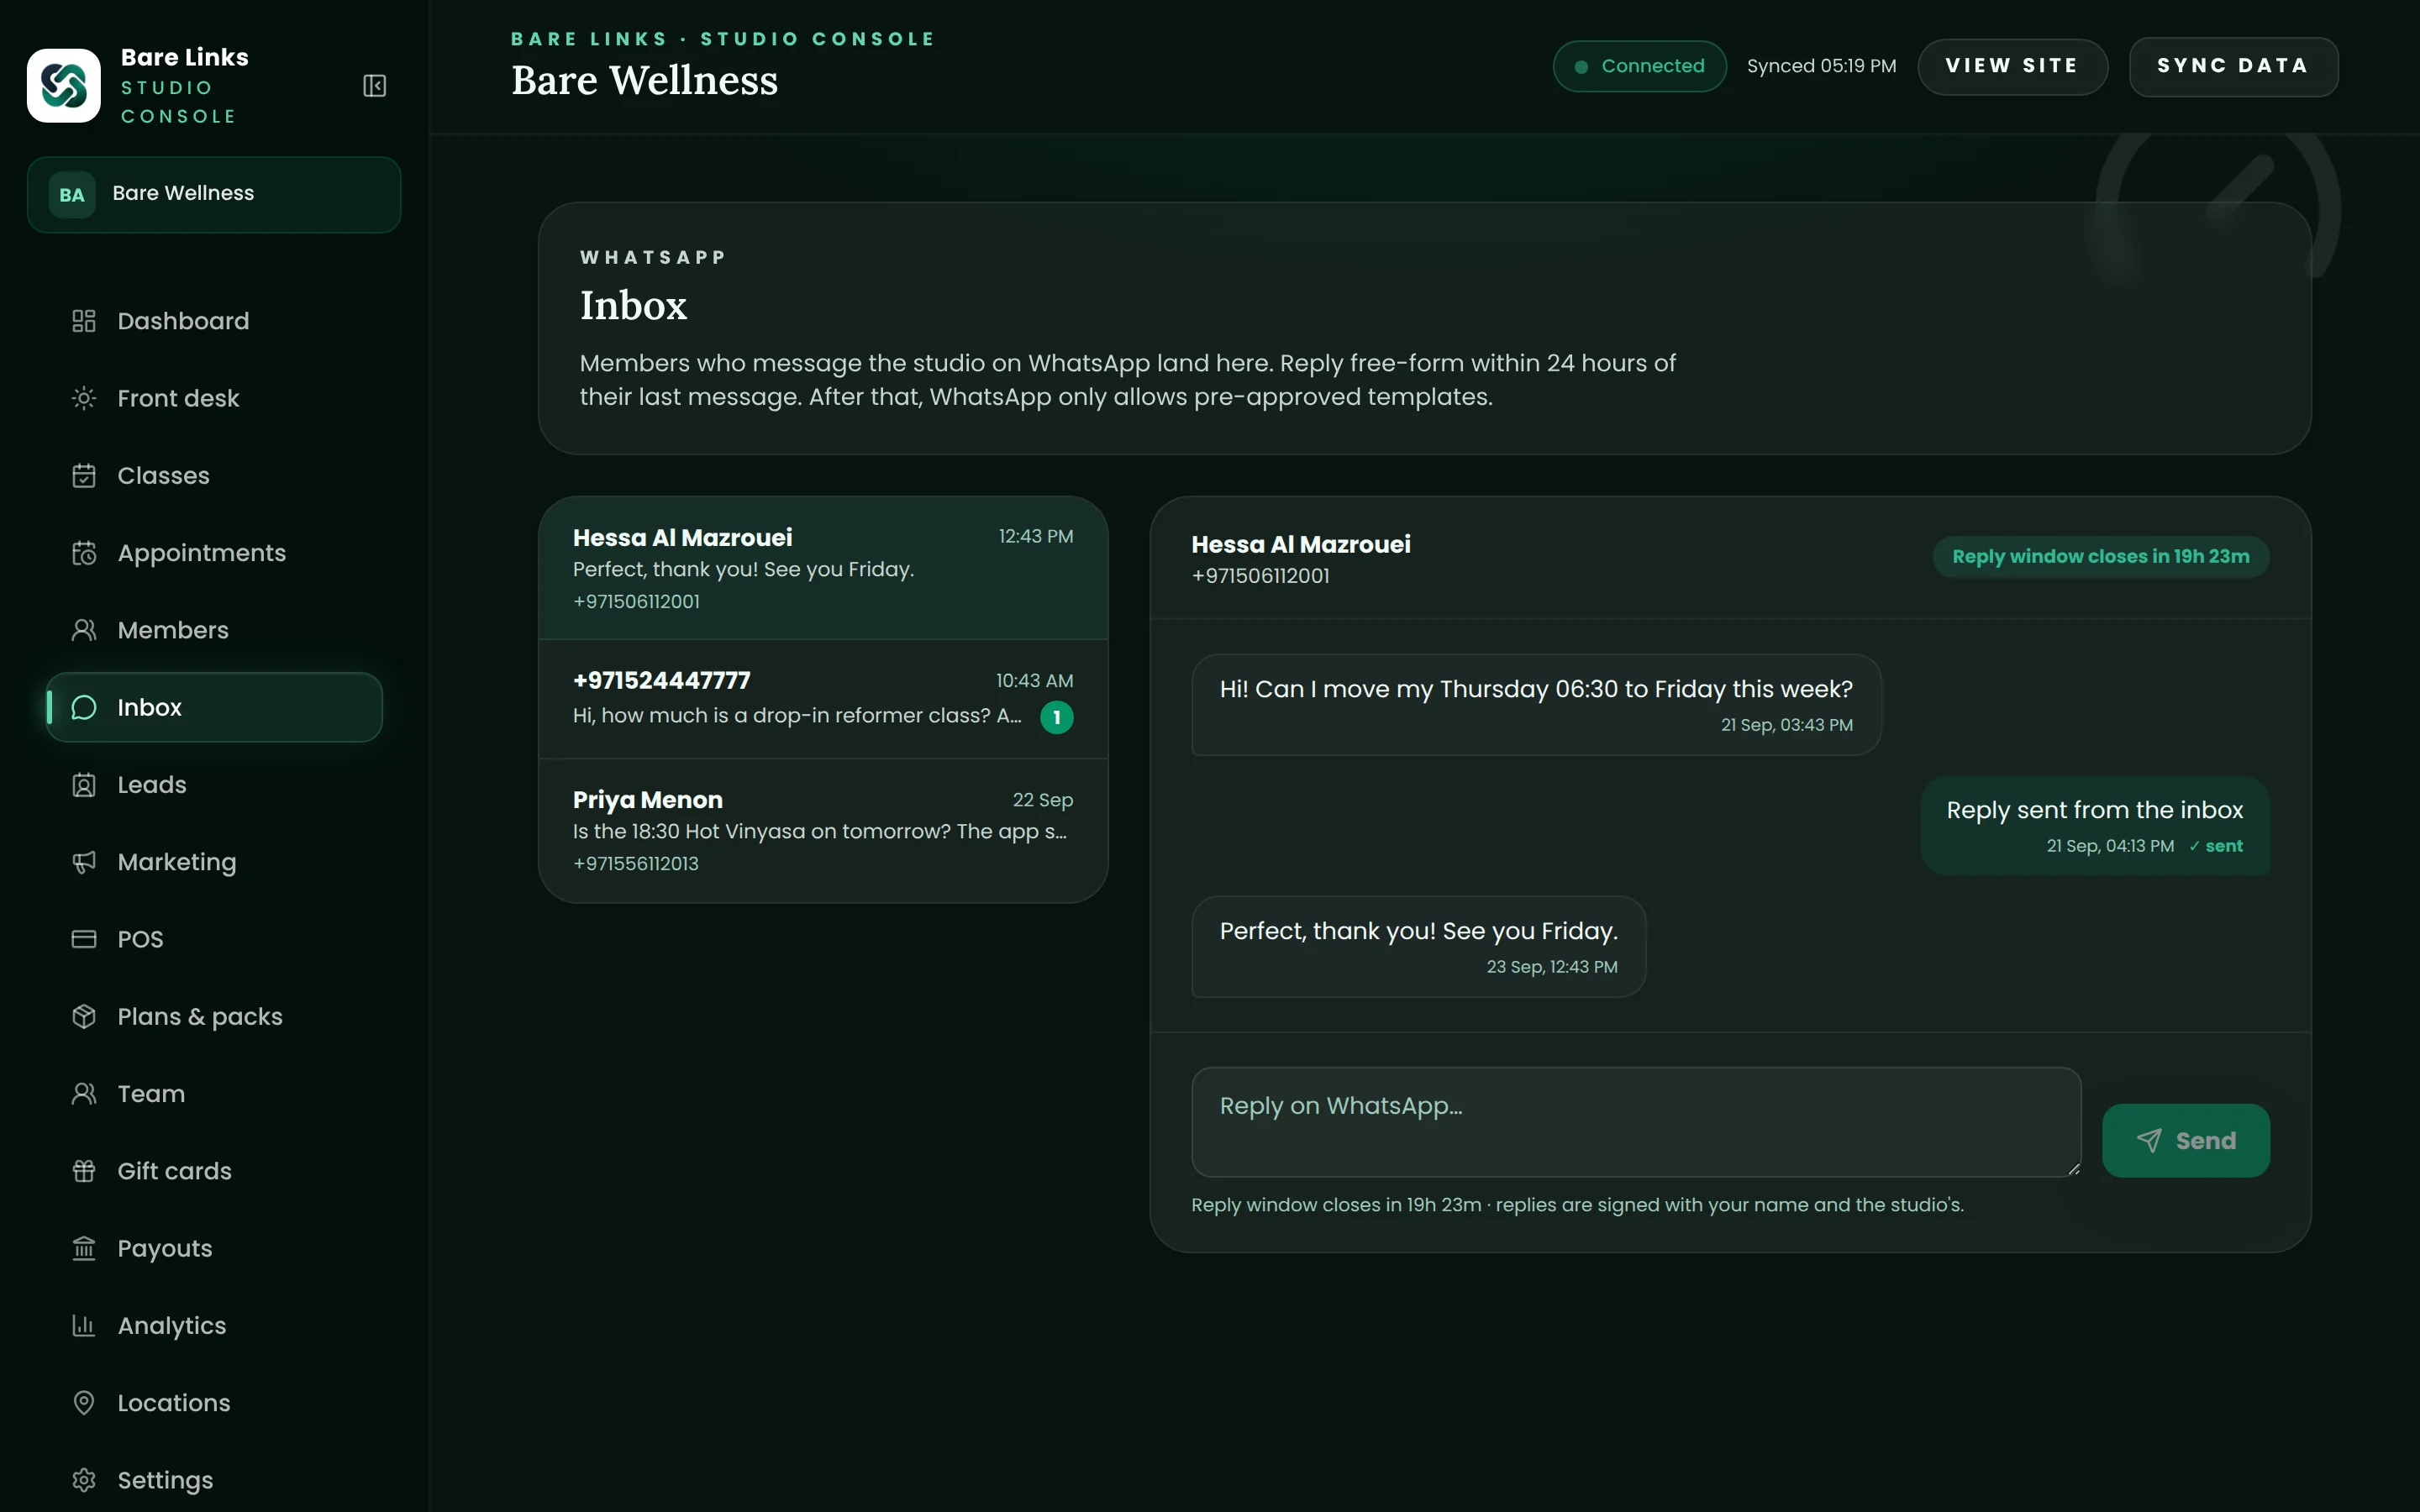Click the "Synced 05:19 PM" status text
This screenshot has height=1512, width=2420.
pyautogui.click(x=1821, y=66)
